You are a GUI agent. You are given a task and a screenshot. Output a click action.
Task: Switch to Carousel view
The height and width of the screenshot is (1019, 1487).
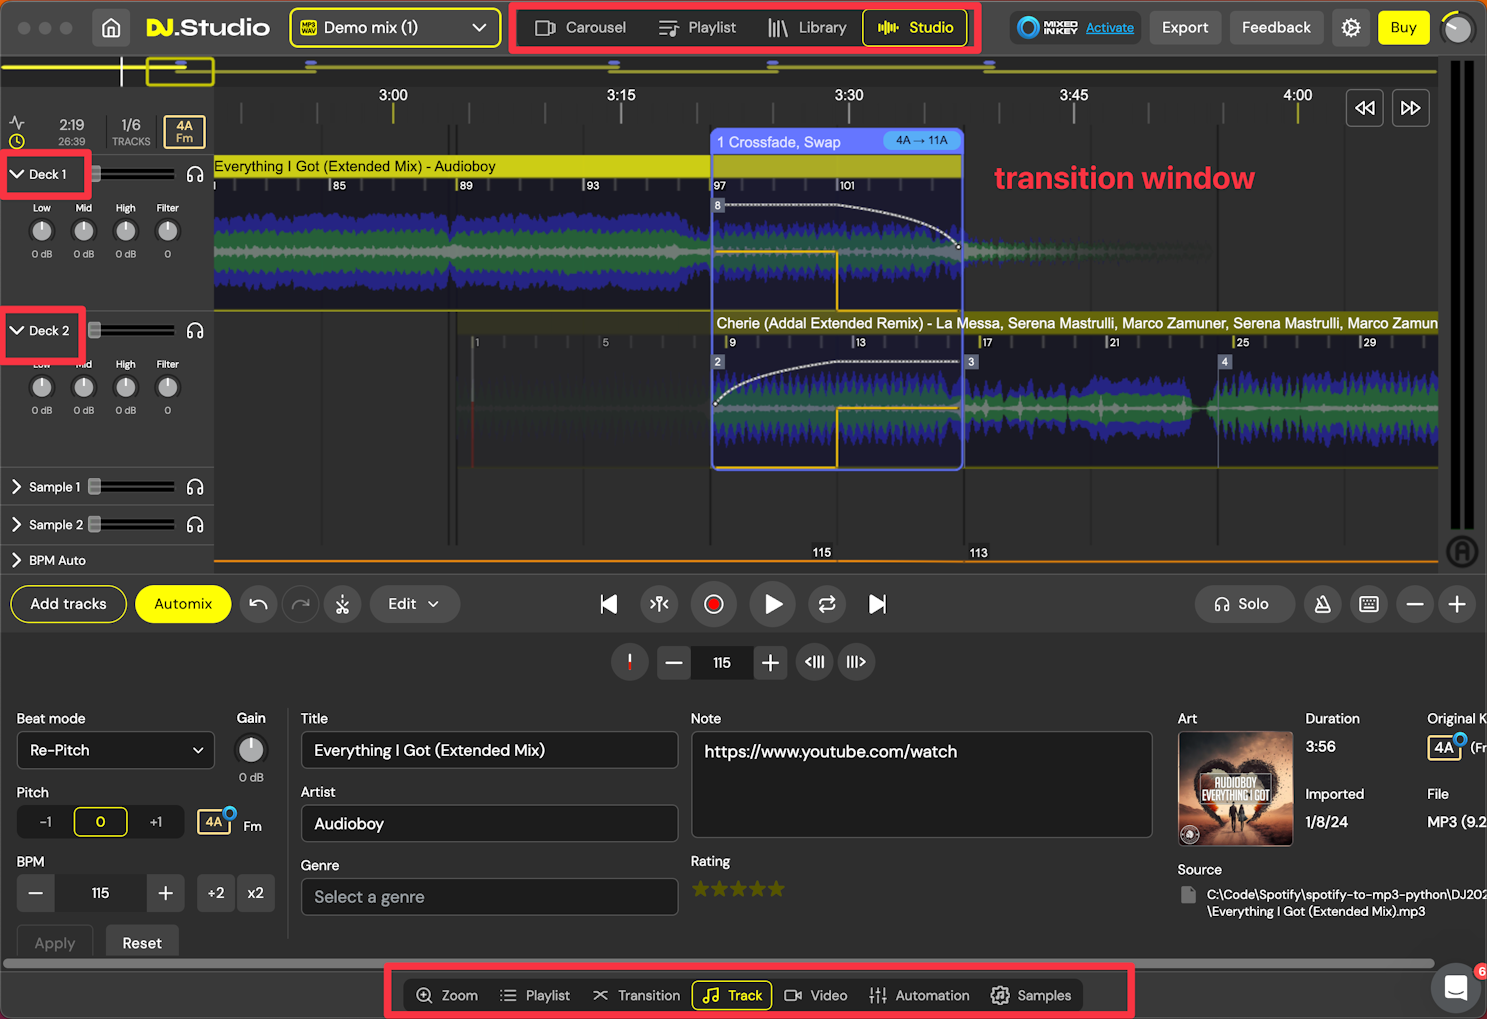coord(581,28)
